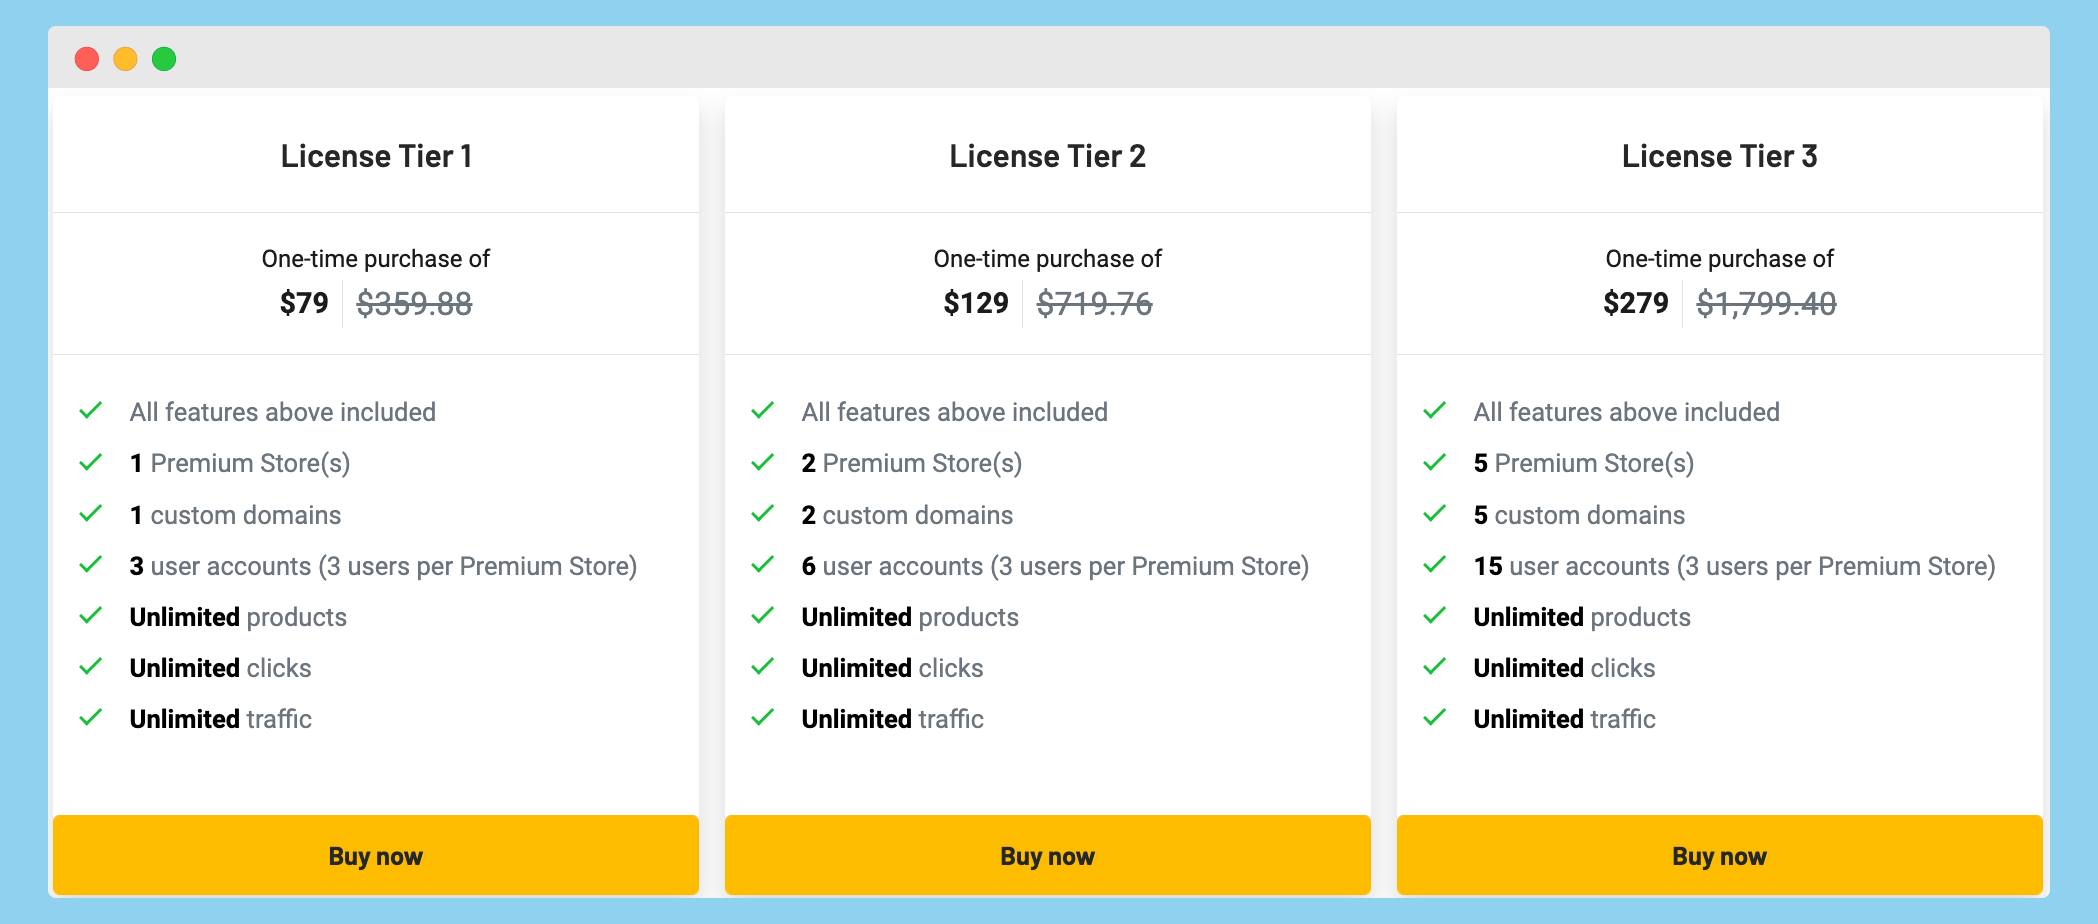Select the License Tier 1 heading

376,156
